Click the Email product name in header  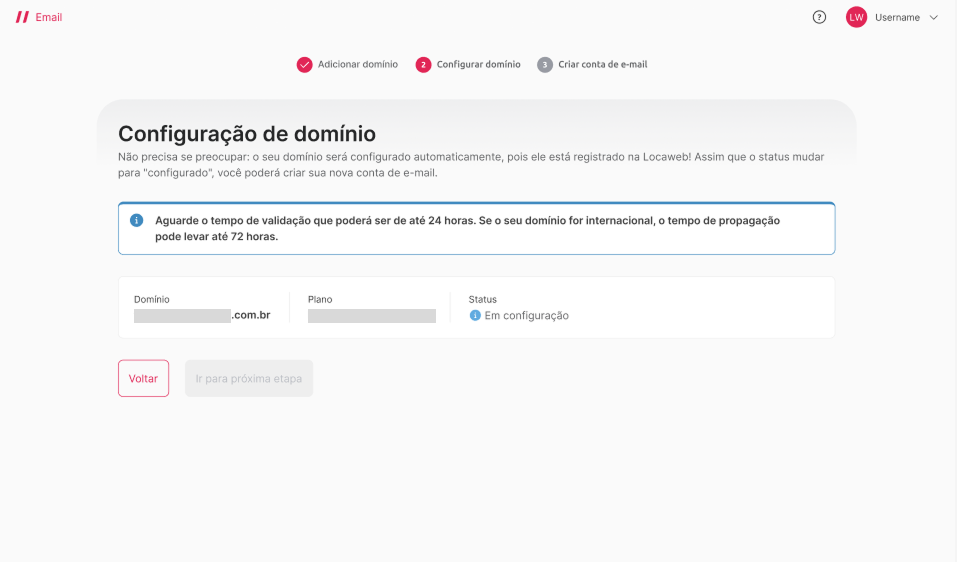coord(49,17)
